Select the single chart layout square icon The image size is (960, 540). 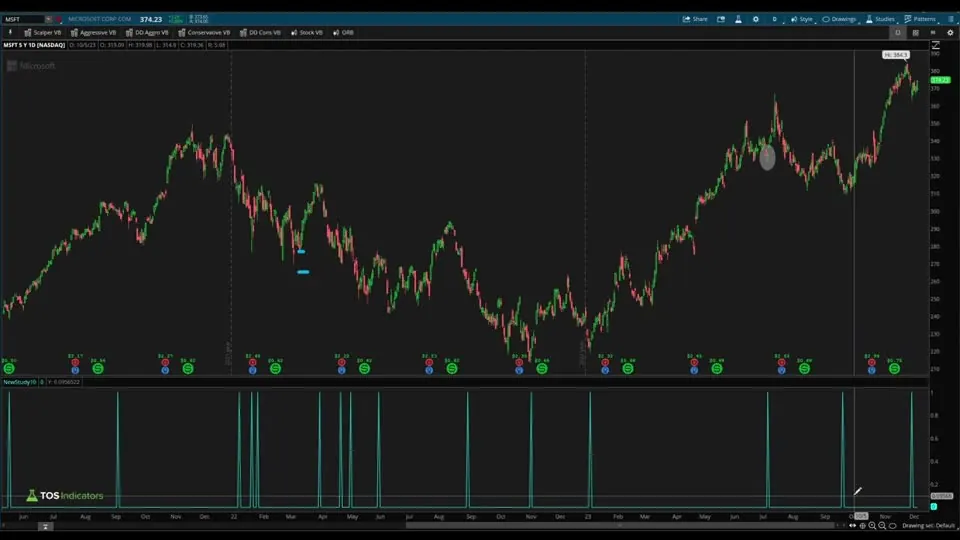click(x=898, y=32)
